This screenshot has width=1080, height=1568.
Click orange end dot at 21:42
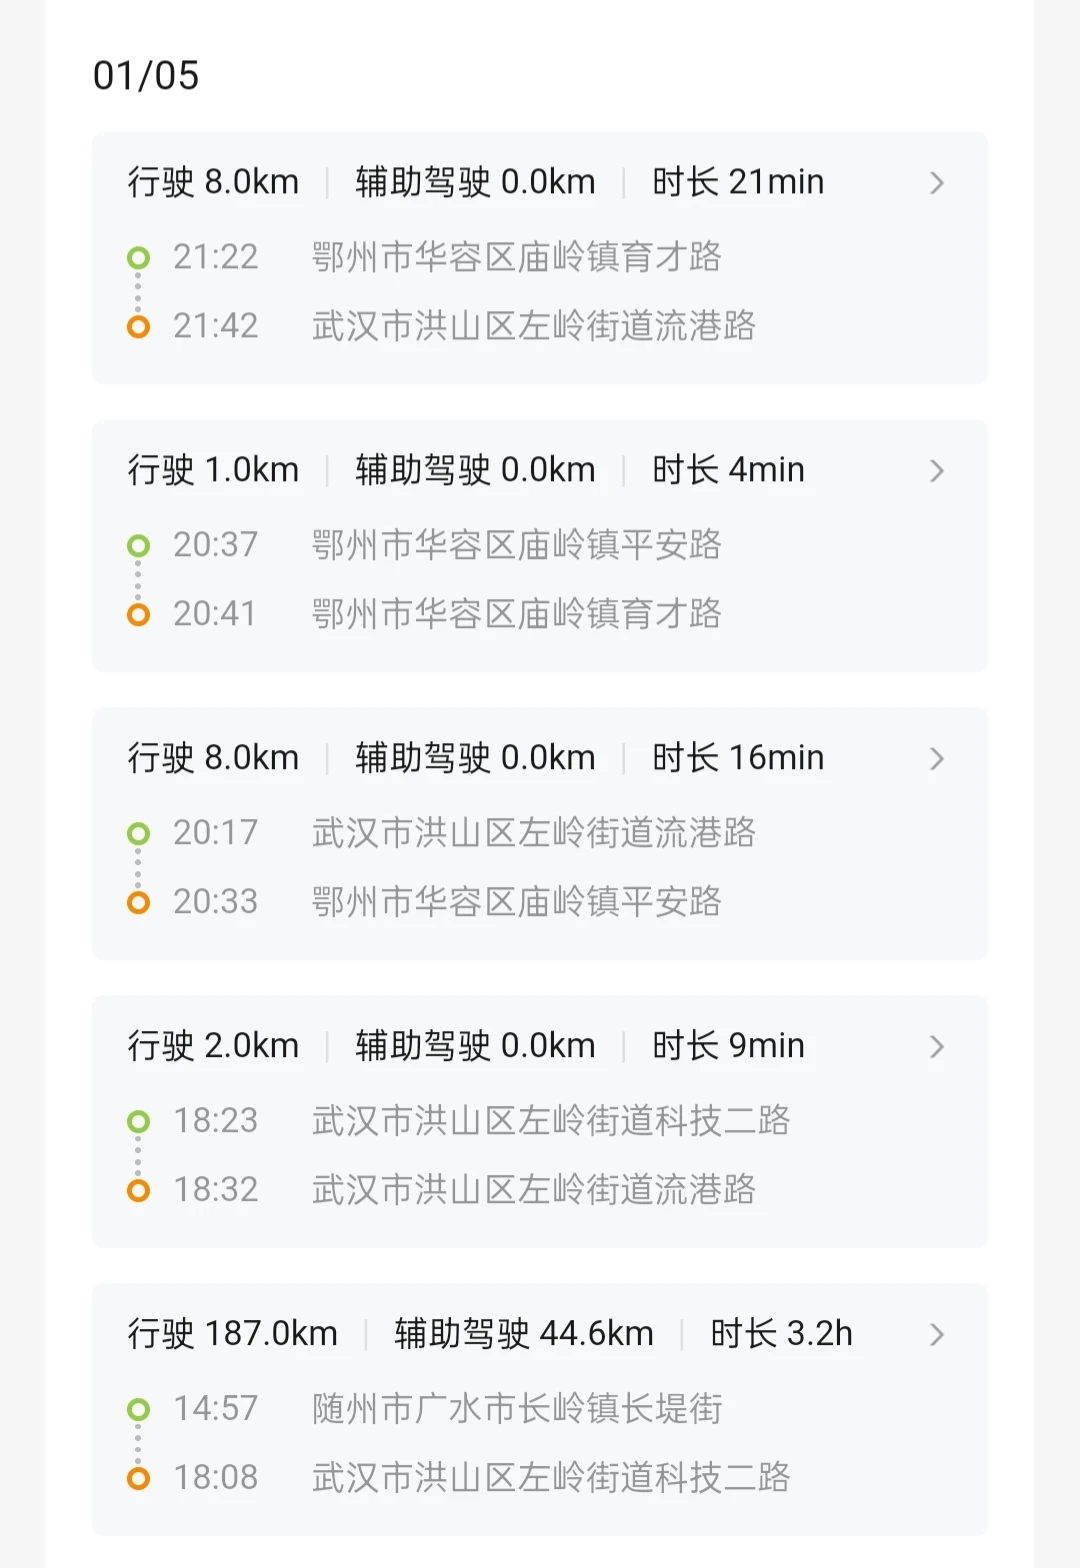(139, 326)
